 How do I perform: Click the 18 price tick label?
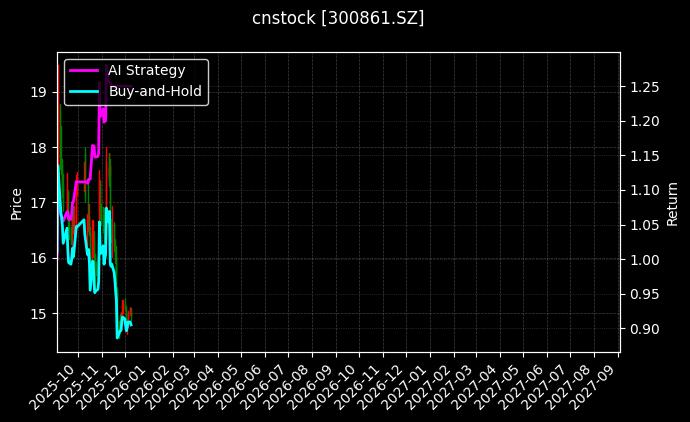click(x=38, y=148)
